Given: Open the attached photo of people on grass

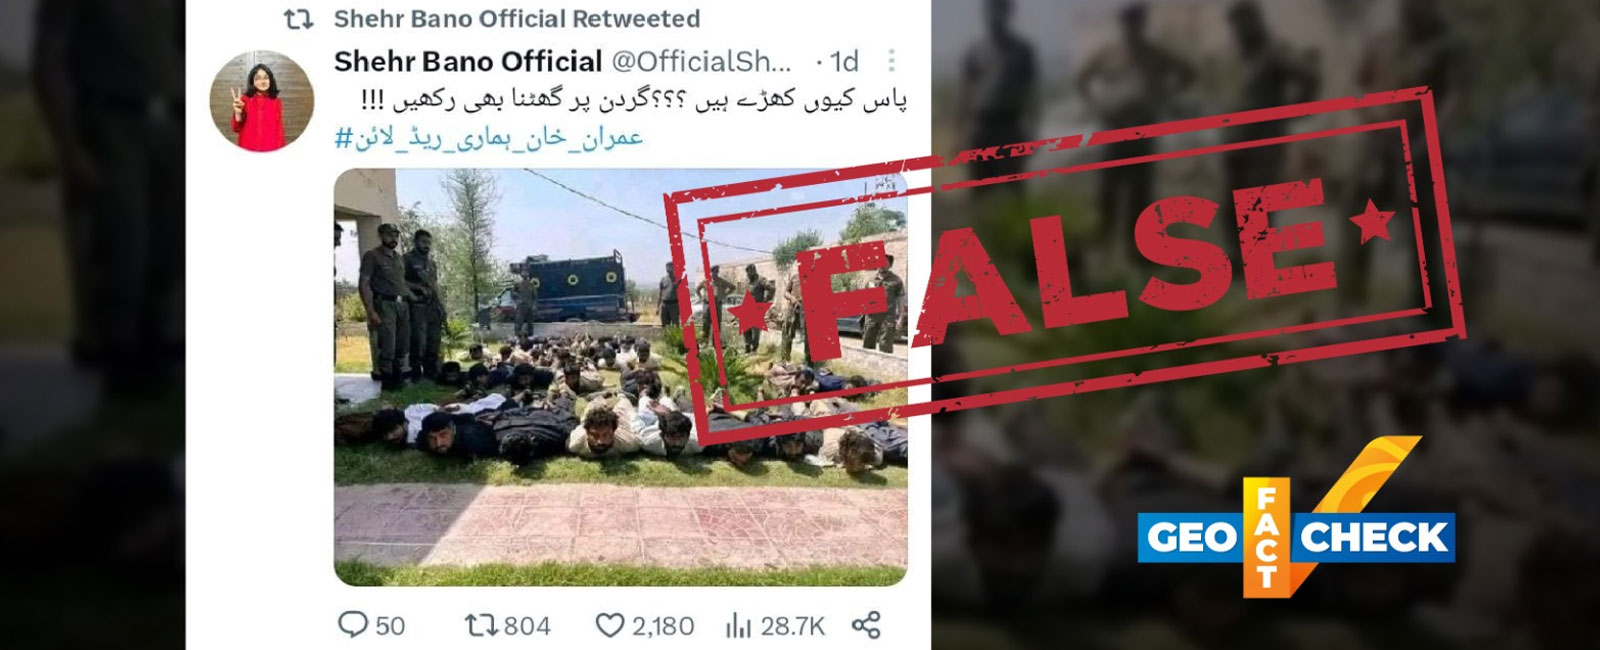Looking at the screenshot, I should click(620, 377).
